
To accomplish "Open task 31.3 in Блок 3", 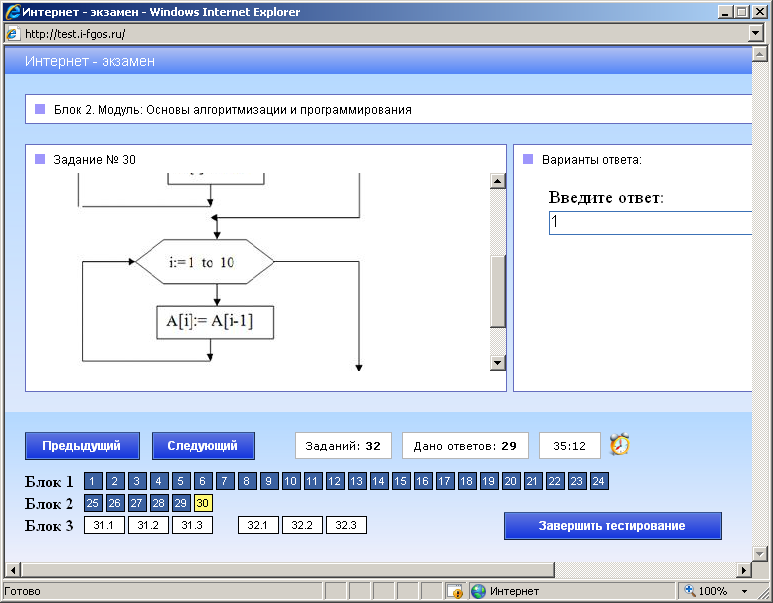I will [x=192, y=525].
